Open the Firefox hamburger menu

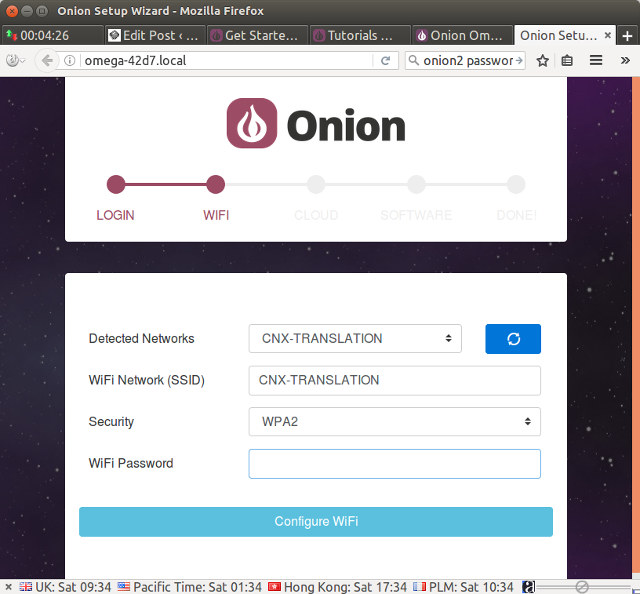pos(596,60)
